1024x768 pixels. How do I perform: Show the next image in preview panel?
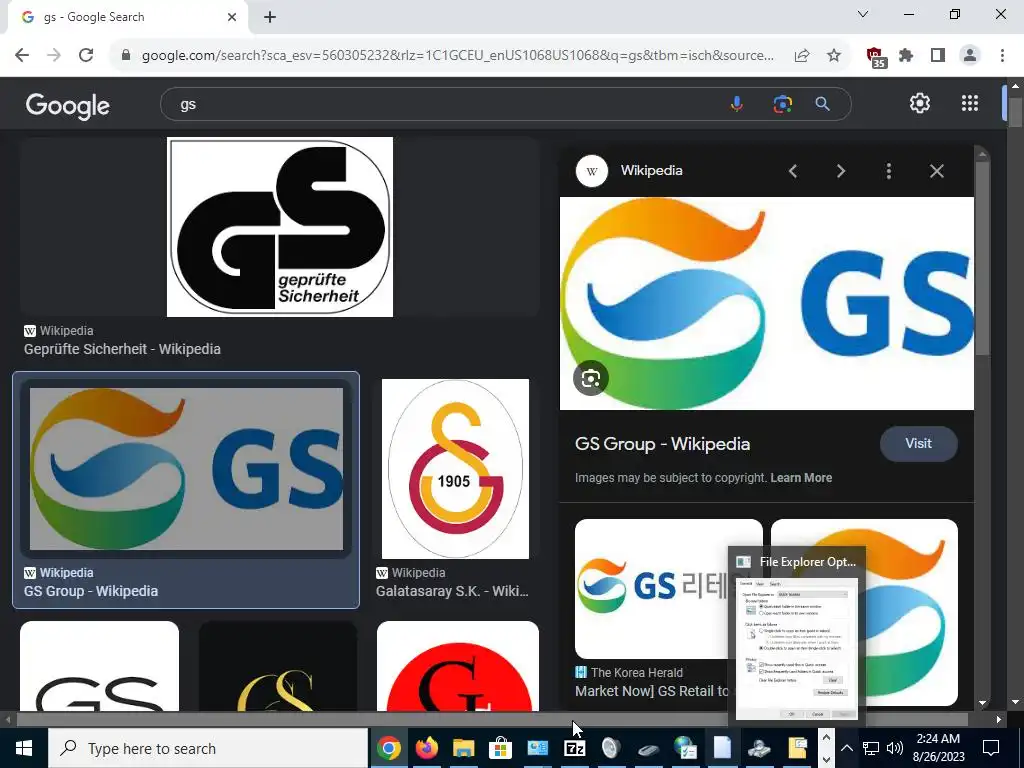pos(840,171)
